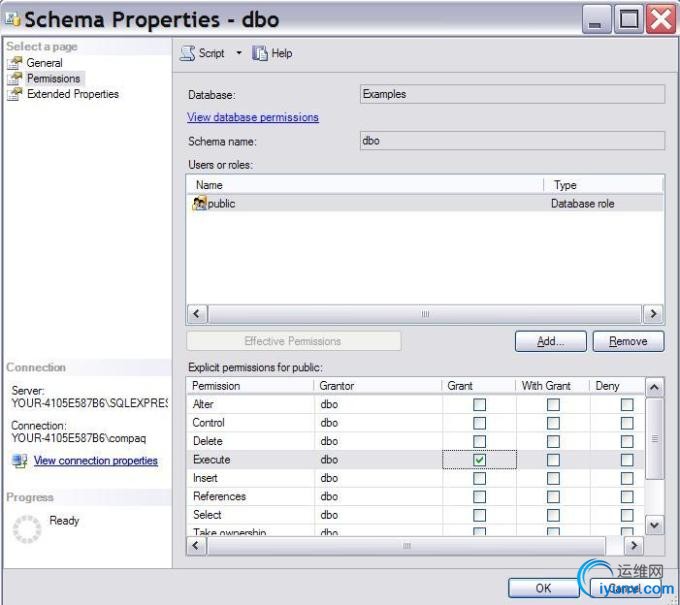Select the Execute permission row name

coord(212,460)
